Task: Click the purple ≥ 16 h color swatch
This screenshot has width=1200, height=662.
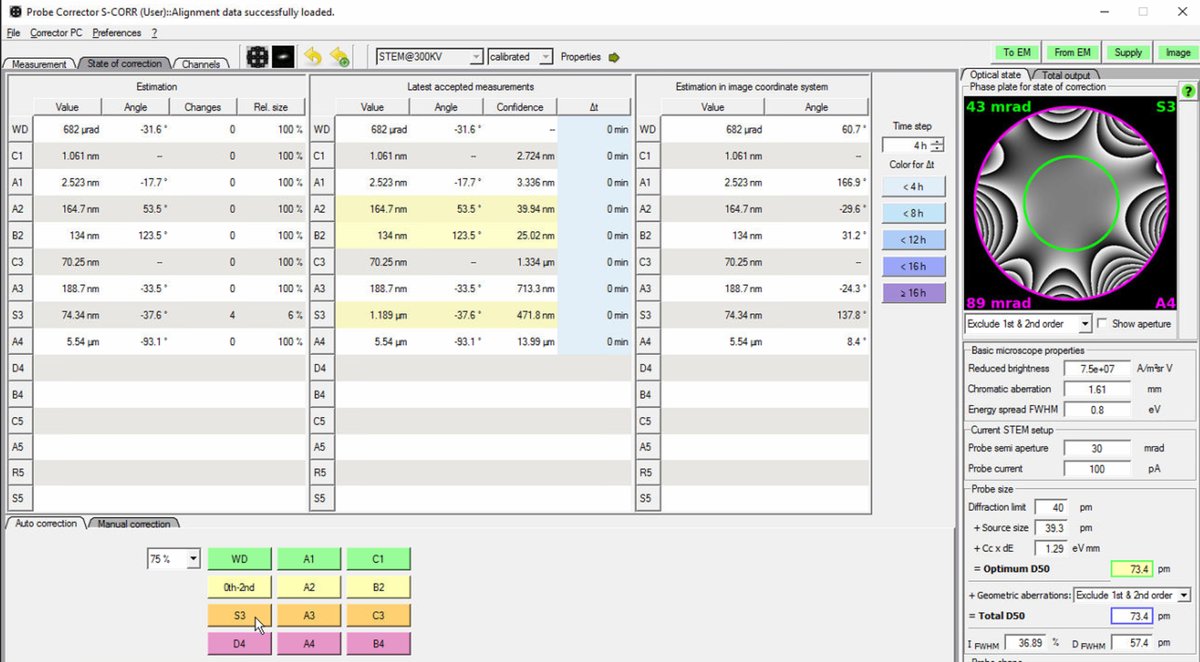Action: point(912,293)
